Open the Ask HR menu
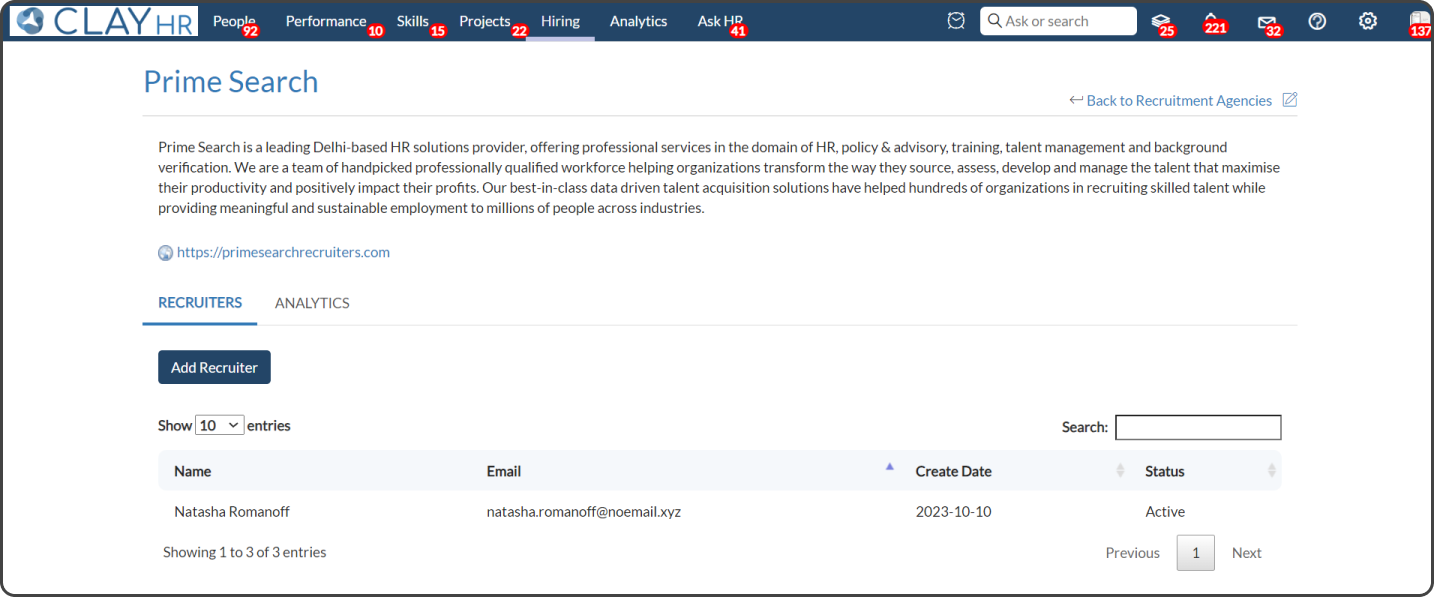 point(720,21)
